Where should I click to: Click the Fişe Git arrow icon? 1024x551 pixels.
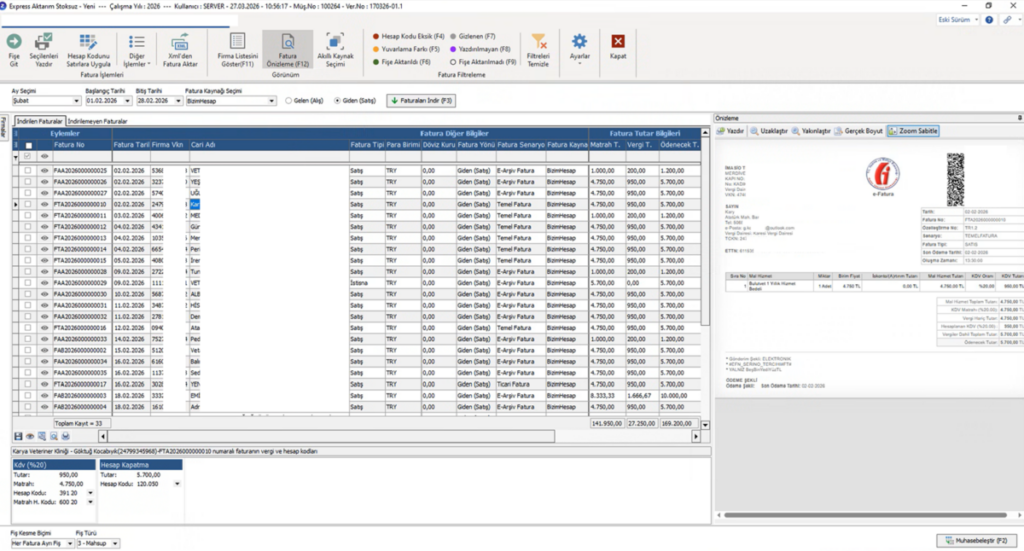[14, 42]
